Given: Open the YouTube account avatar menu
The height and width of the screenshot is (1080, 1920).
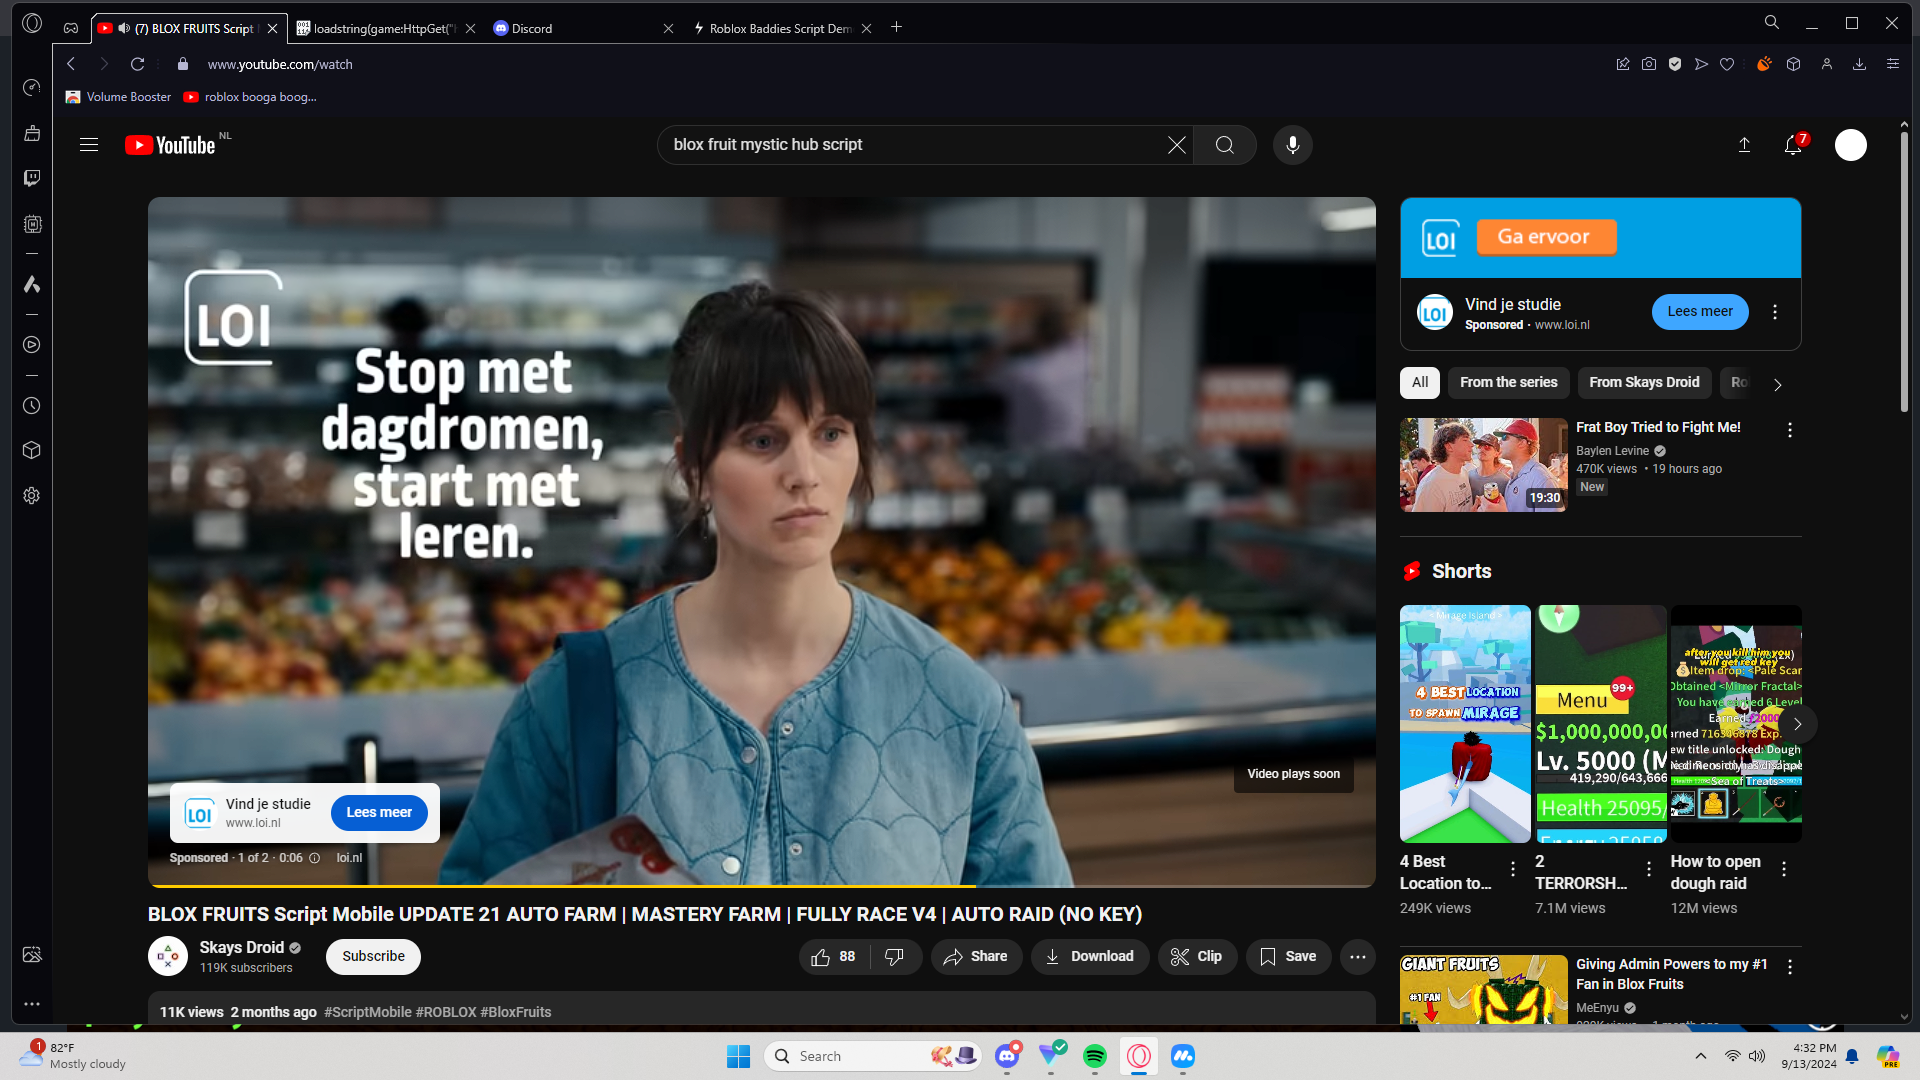Looking at the screenshot, I should [1851, 145].
